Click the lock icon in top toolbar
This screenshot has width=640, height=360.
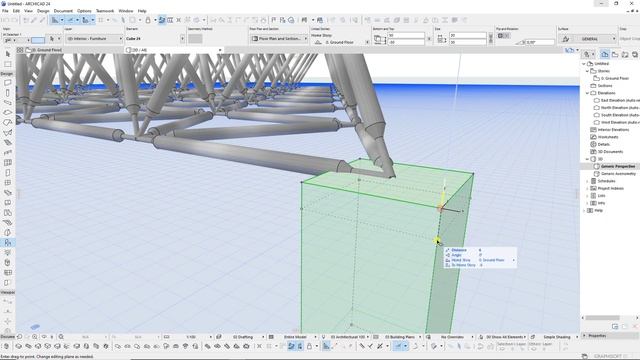pyautogui.click(x=148, y=20)
